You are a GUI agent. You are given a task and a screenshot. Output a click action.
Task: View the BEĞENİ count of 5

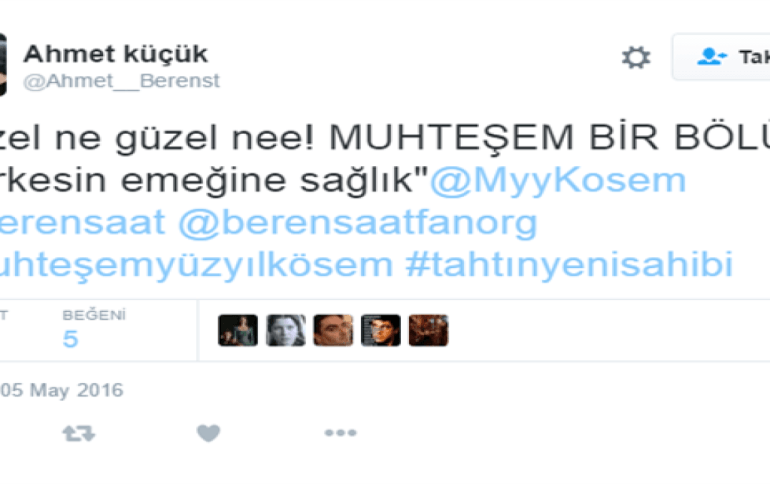click(70, 339)
